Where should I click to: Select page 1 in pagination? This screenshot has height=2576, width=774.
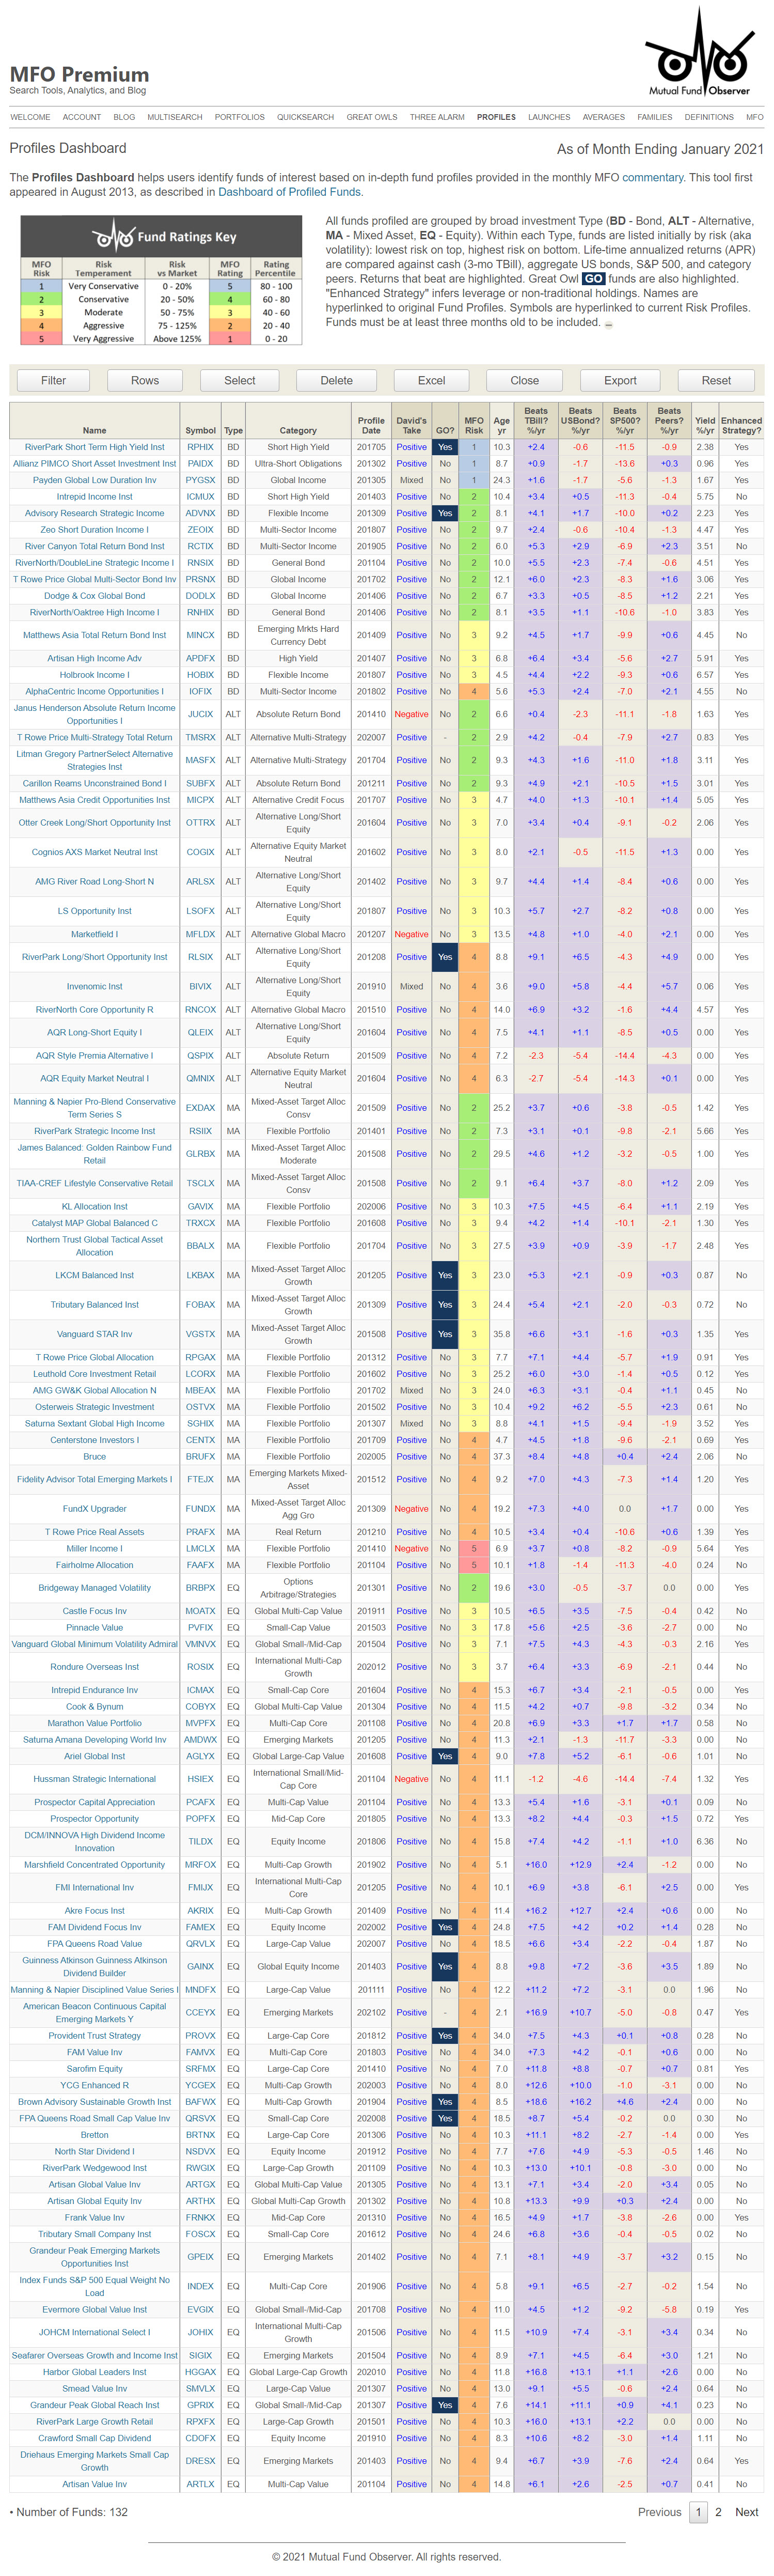tap(698, 2511)
